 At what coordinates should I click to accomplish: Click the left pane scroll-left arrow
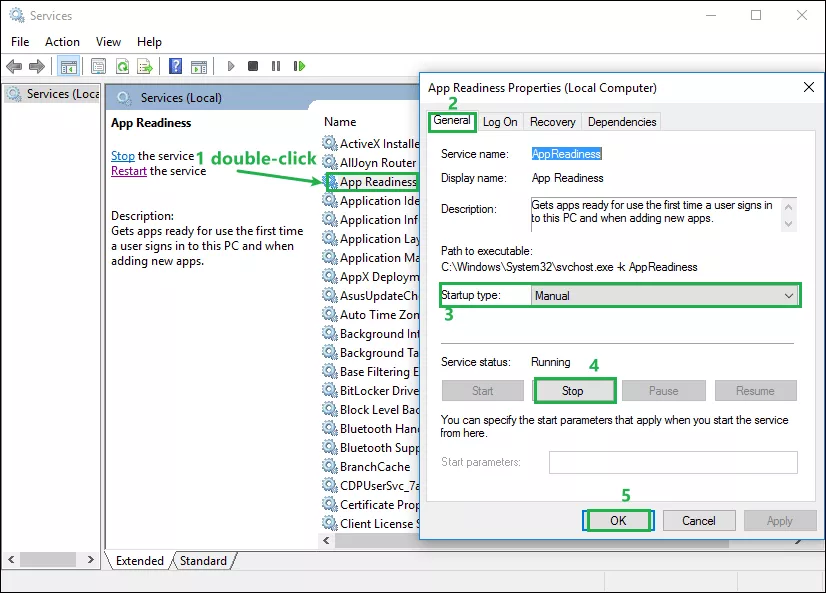(x=11, y=559)
